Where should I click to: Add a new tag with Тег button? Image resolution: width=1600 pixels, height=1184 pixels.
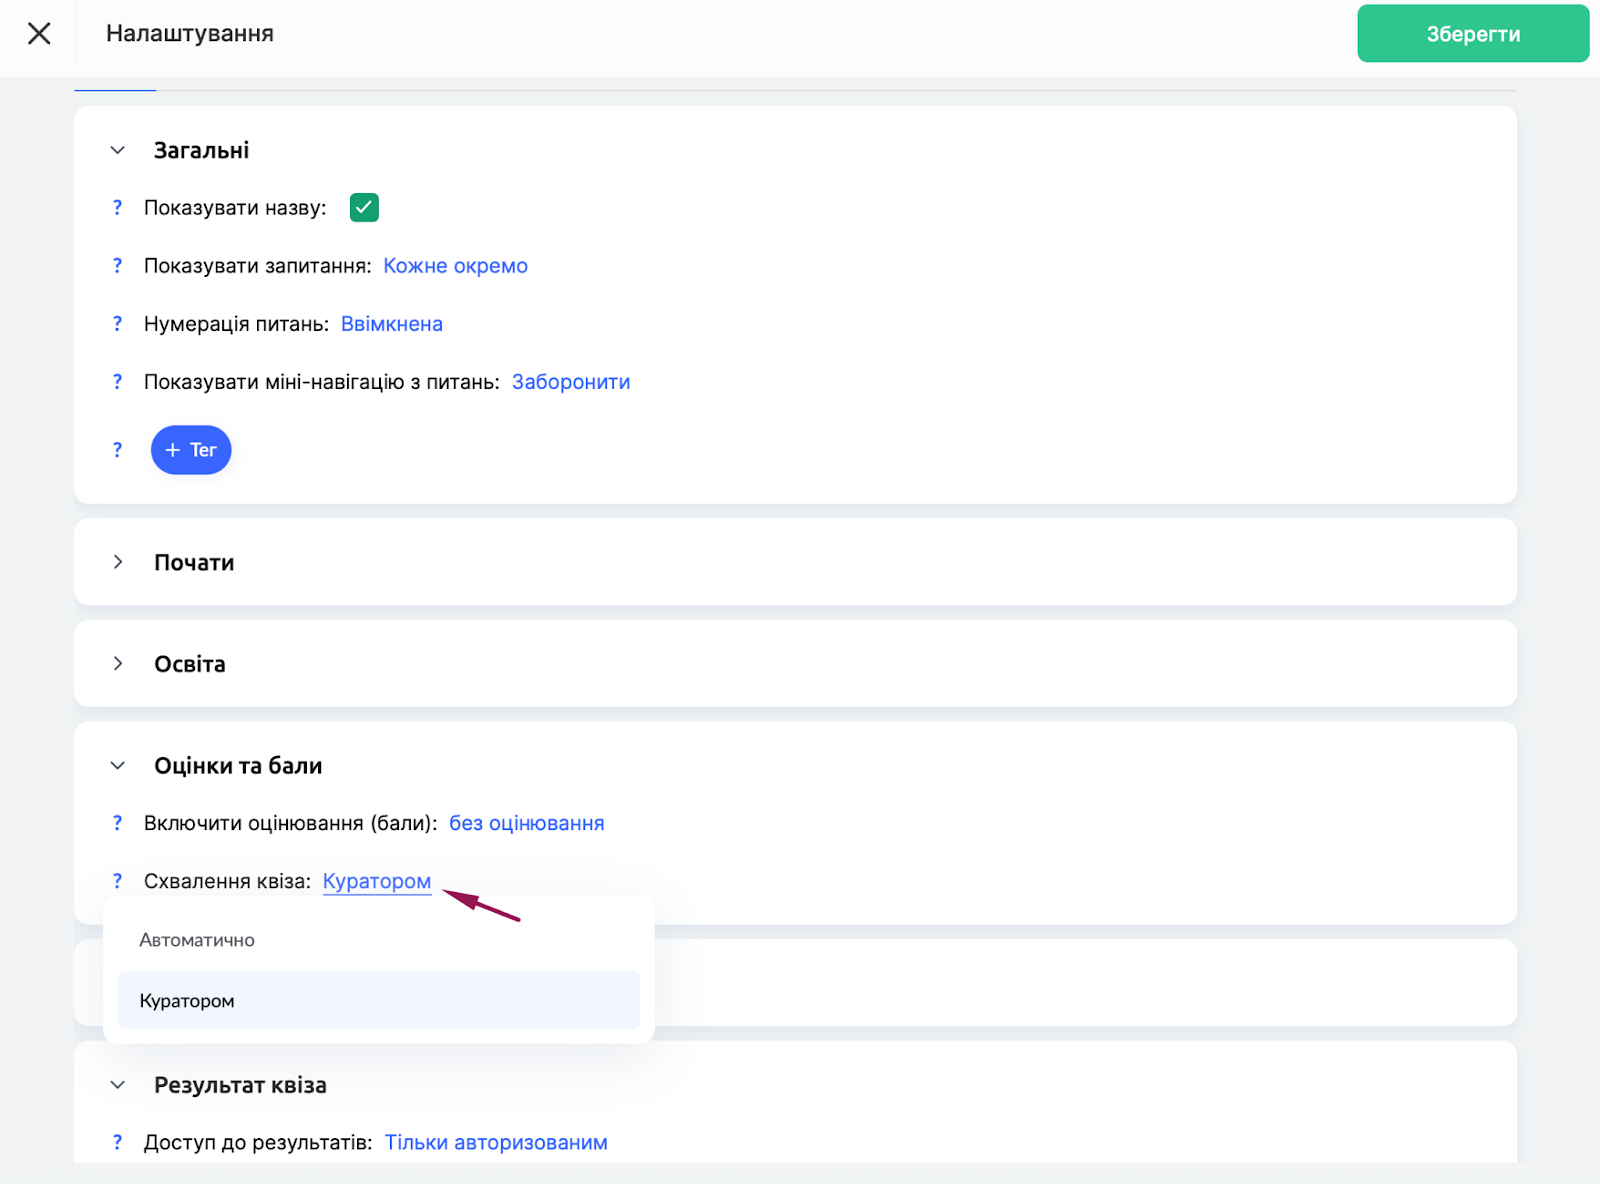191,450
